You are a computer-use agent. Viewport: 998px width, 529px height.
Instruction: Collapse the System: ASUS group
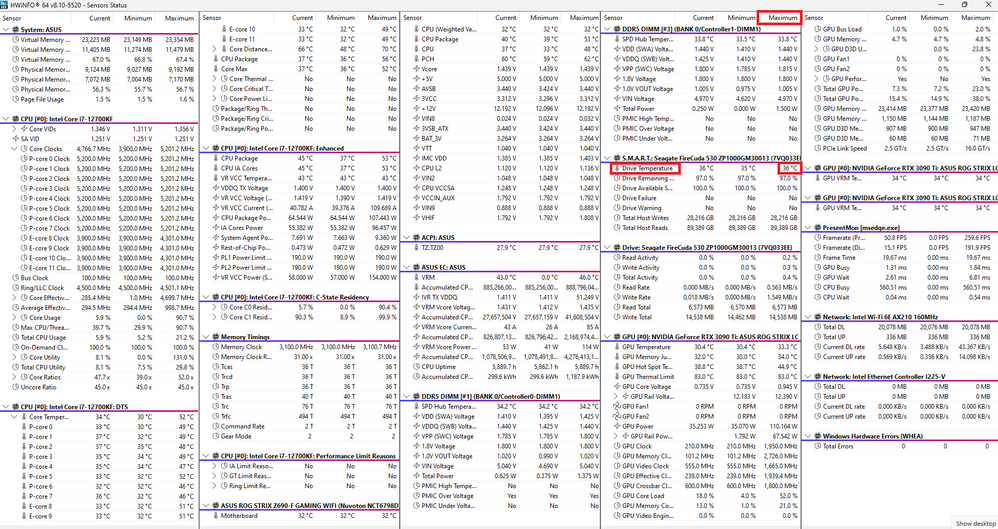(6, 29)
